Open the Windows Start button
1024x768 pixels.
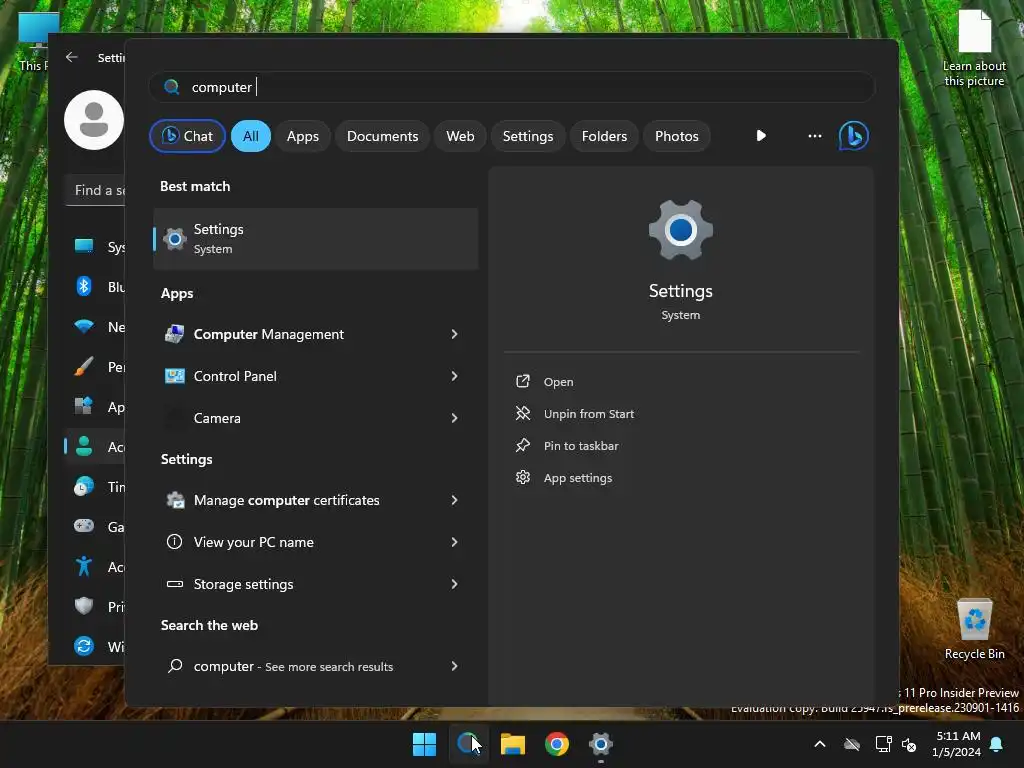424,744
